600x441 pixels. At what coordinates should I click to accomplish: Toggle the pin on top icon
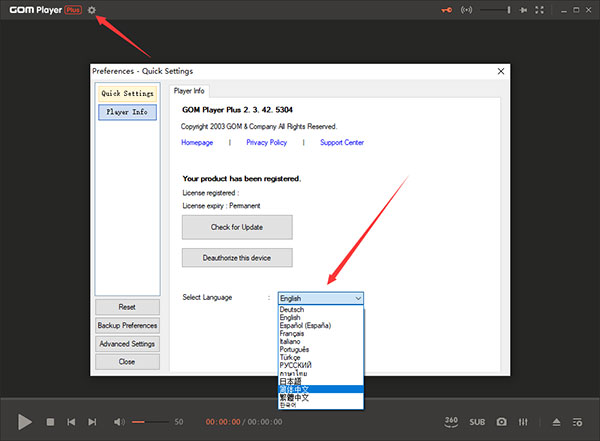(523, 10)
